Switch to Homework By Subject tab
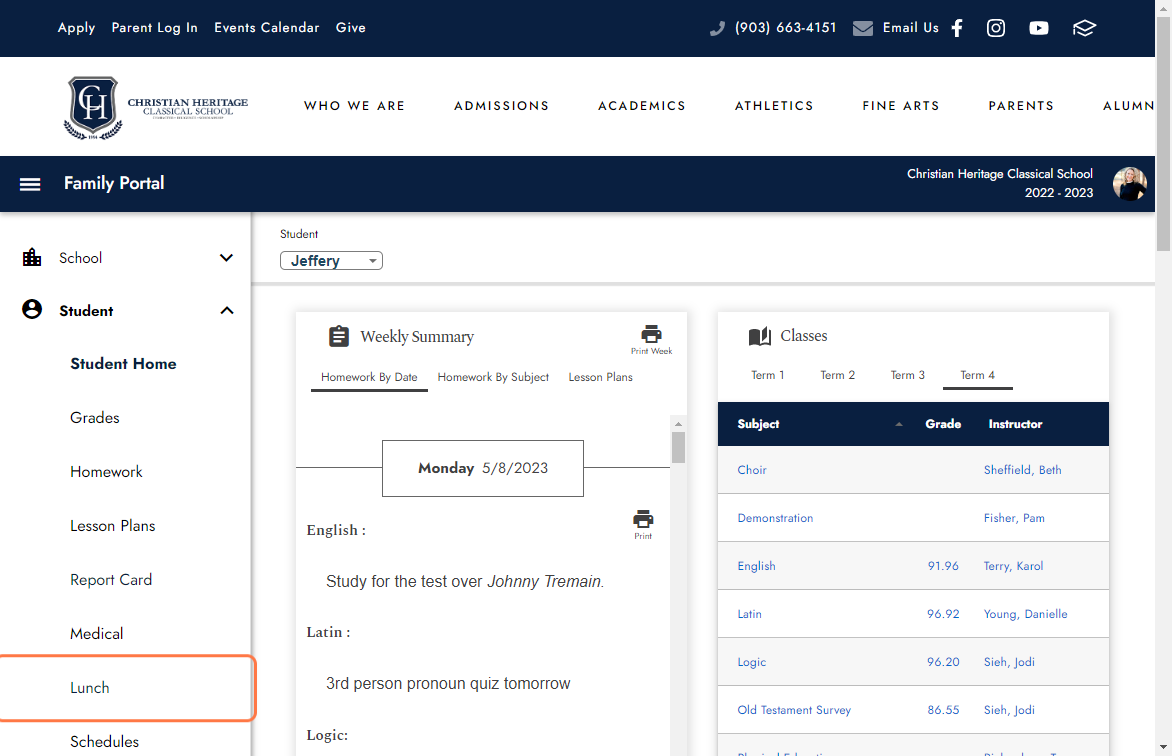 click(x=493, y=377)
